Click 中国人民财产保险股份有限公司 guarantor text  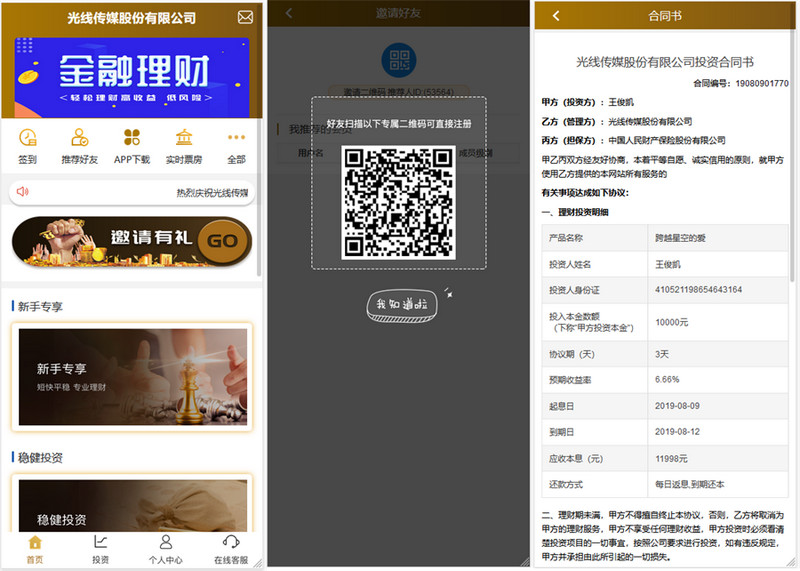click(667, 140)
